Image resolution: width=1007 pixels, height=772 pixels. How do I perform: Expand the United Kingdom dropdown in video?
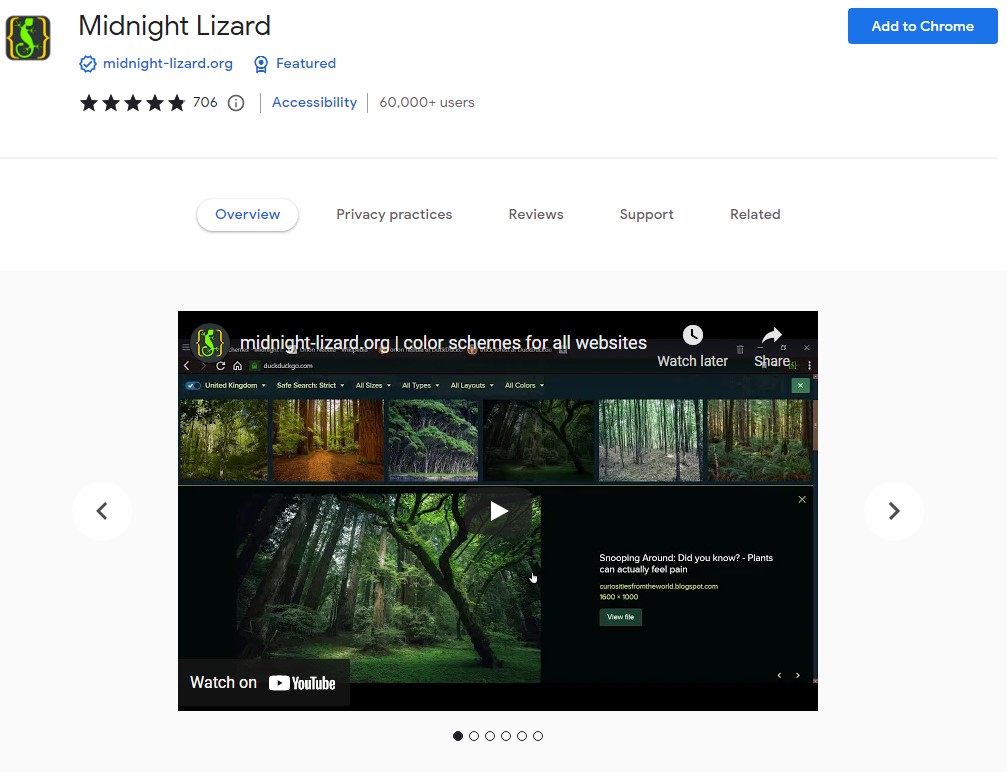(x=235, y=385)
